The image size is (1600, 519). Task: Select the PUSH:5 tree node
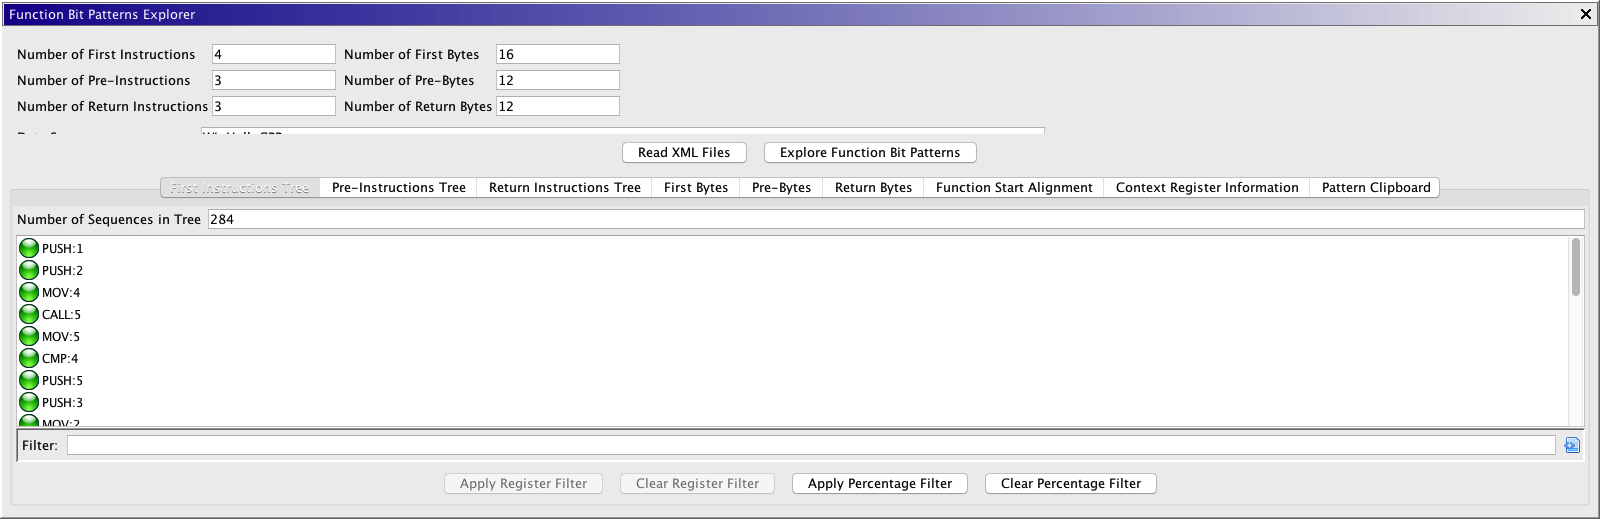[x=62, y=381]
